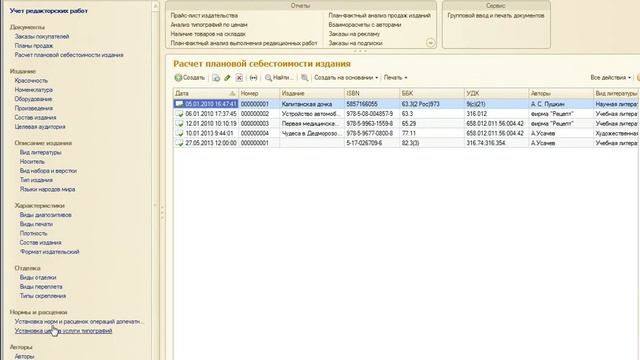This screenshot has width=640, height=360.
Task: Open the Планы продаж link
Action: 34,46
